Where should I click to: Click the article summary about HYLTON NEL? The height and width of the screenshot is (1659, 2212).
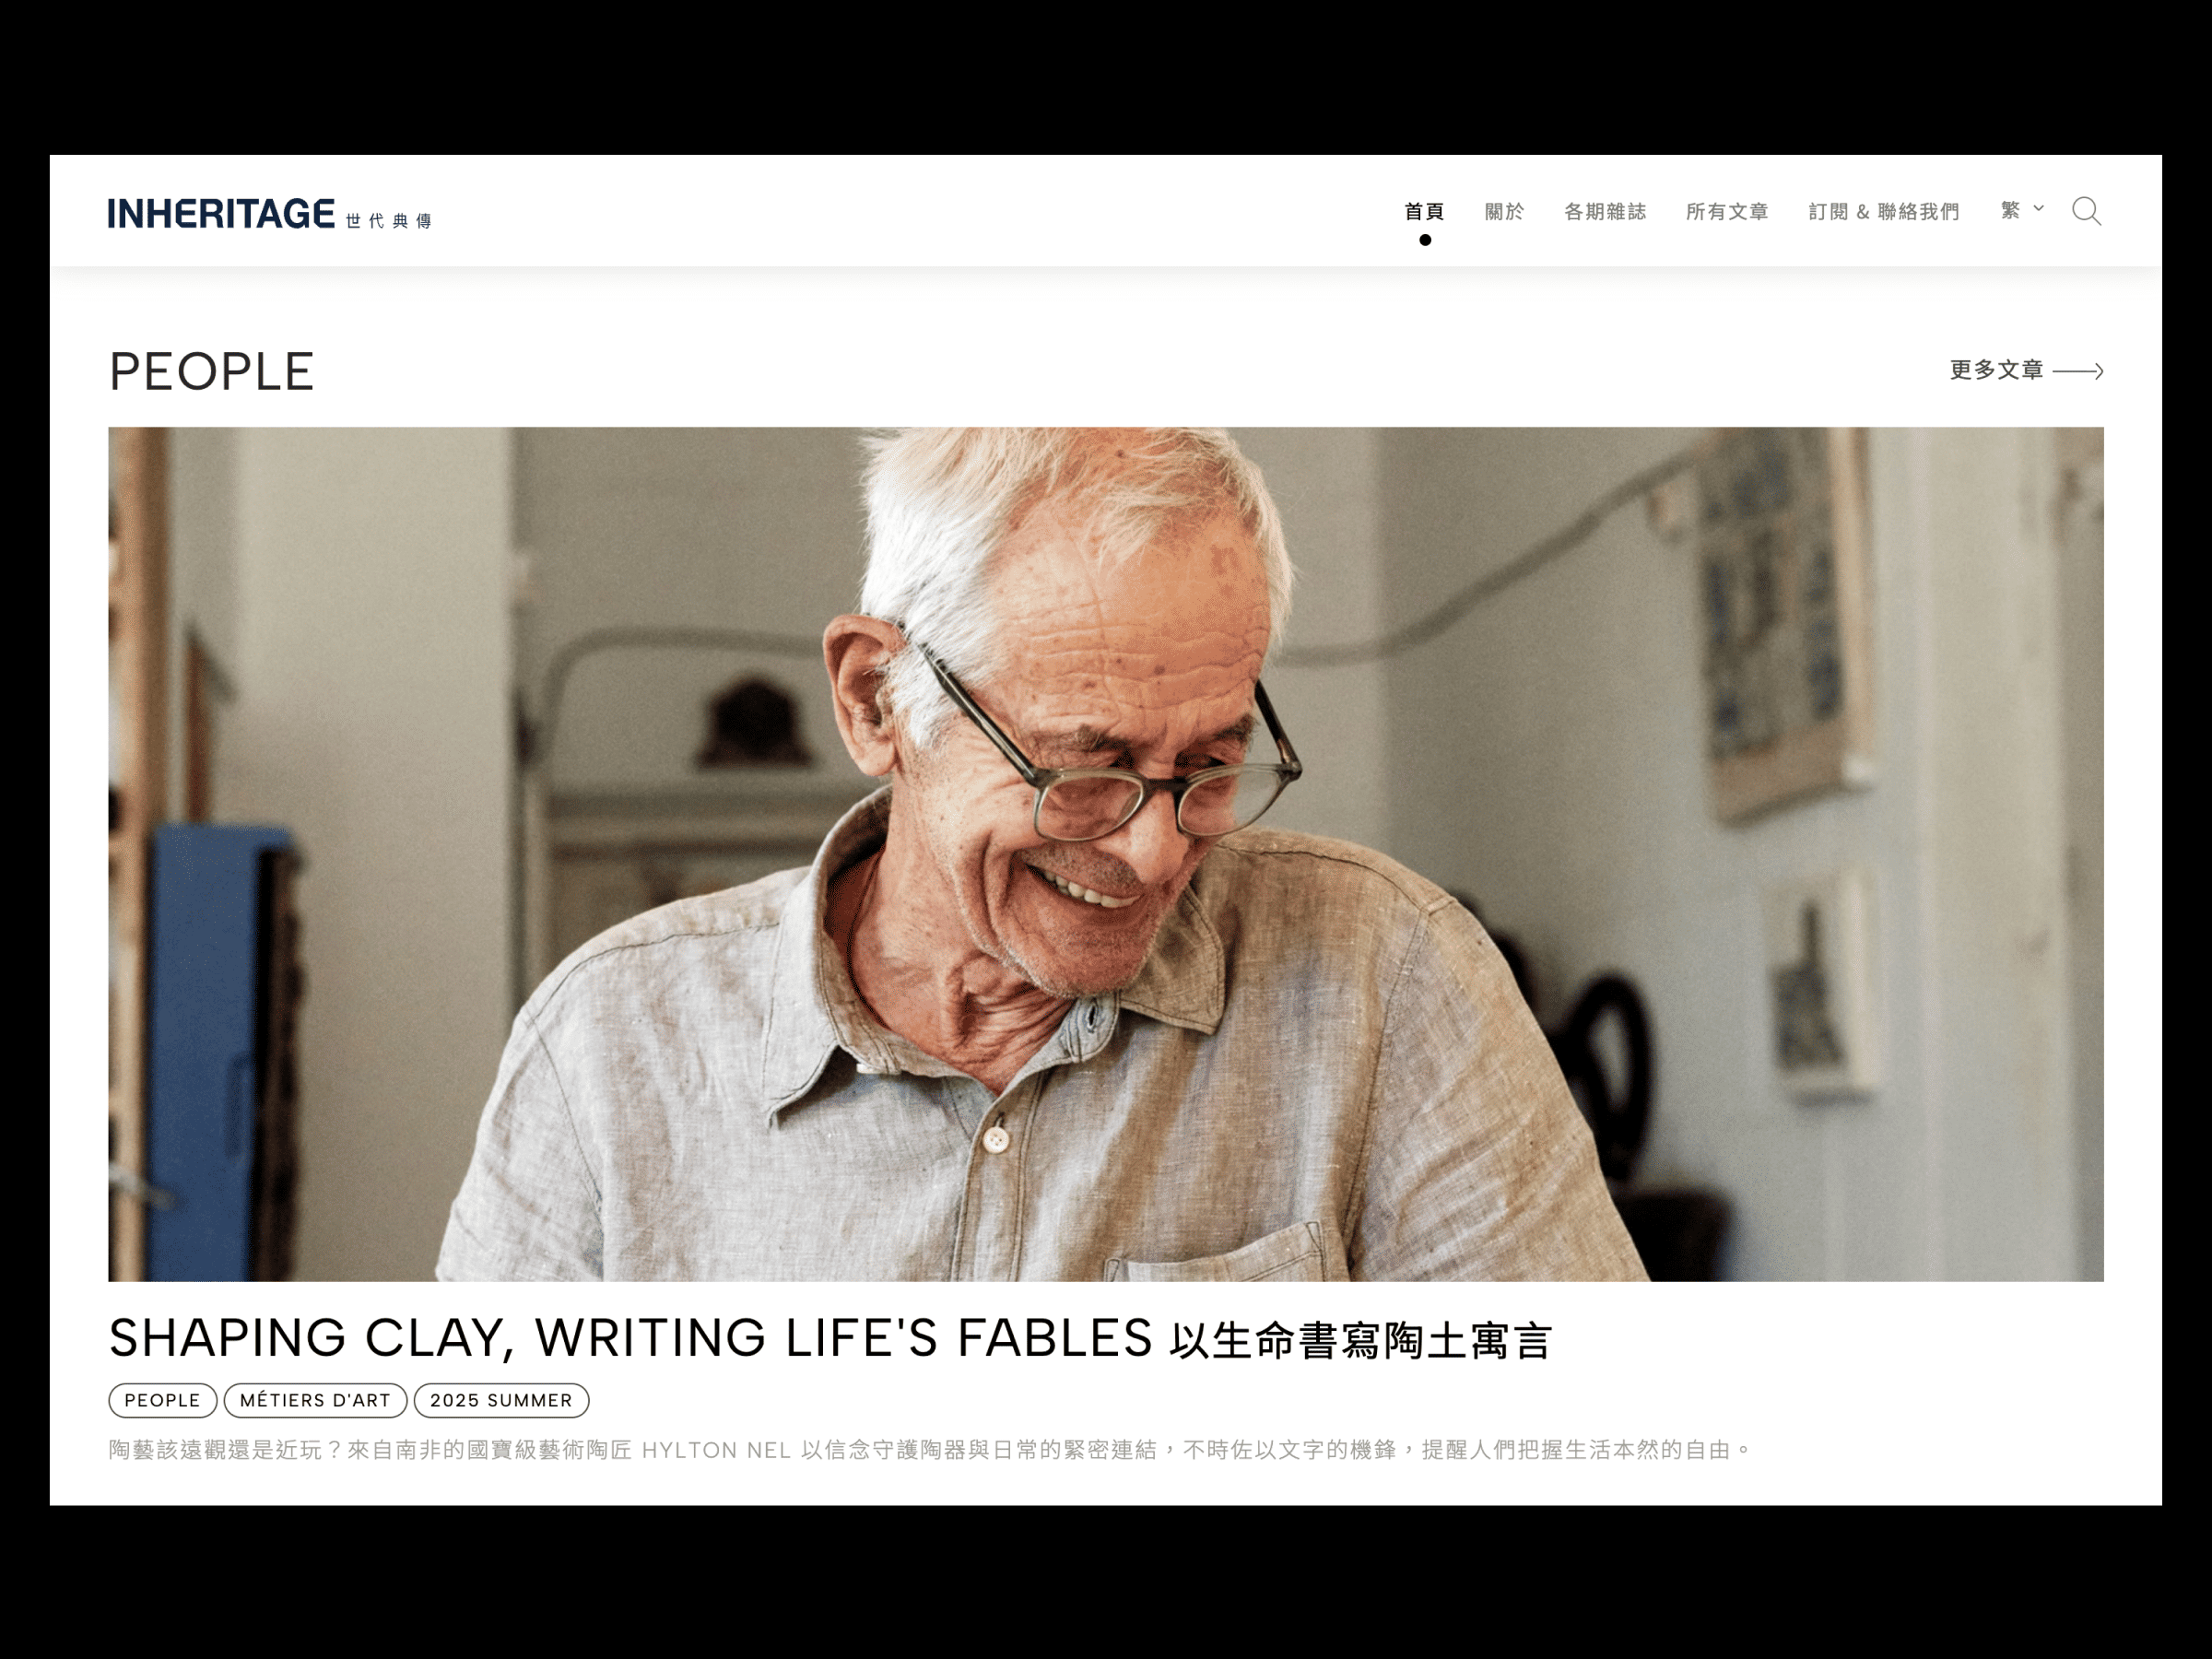930,1450
